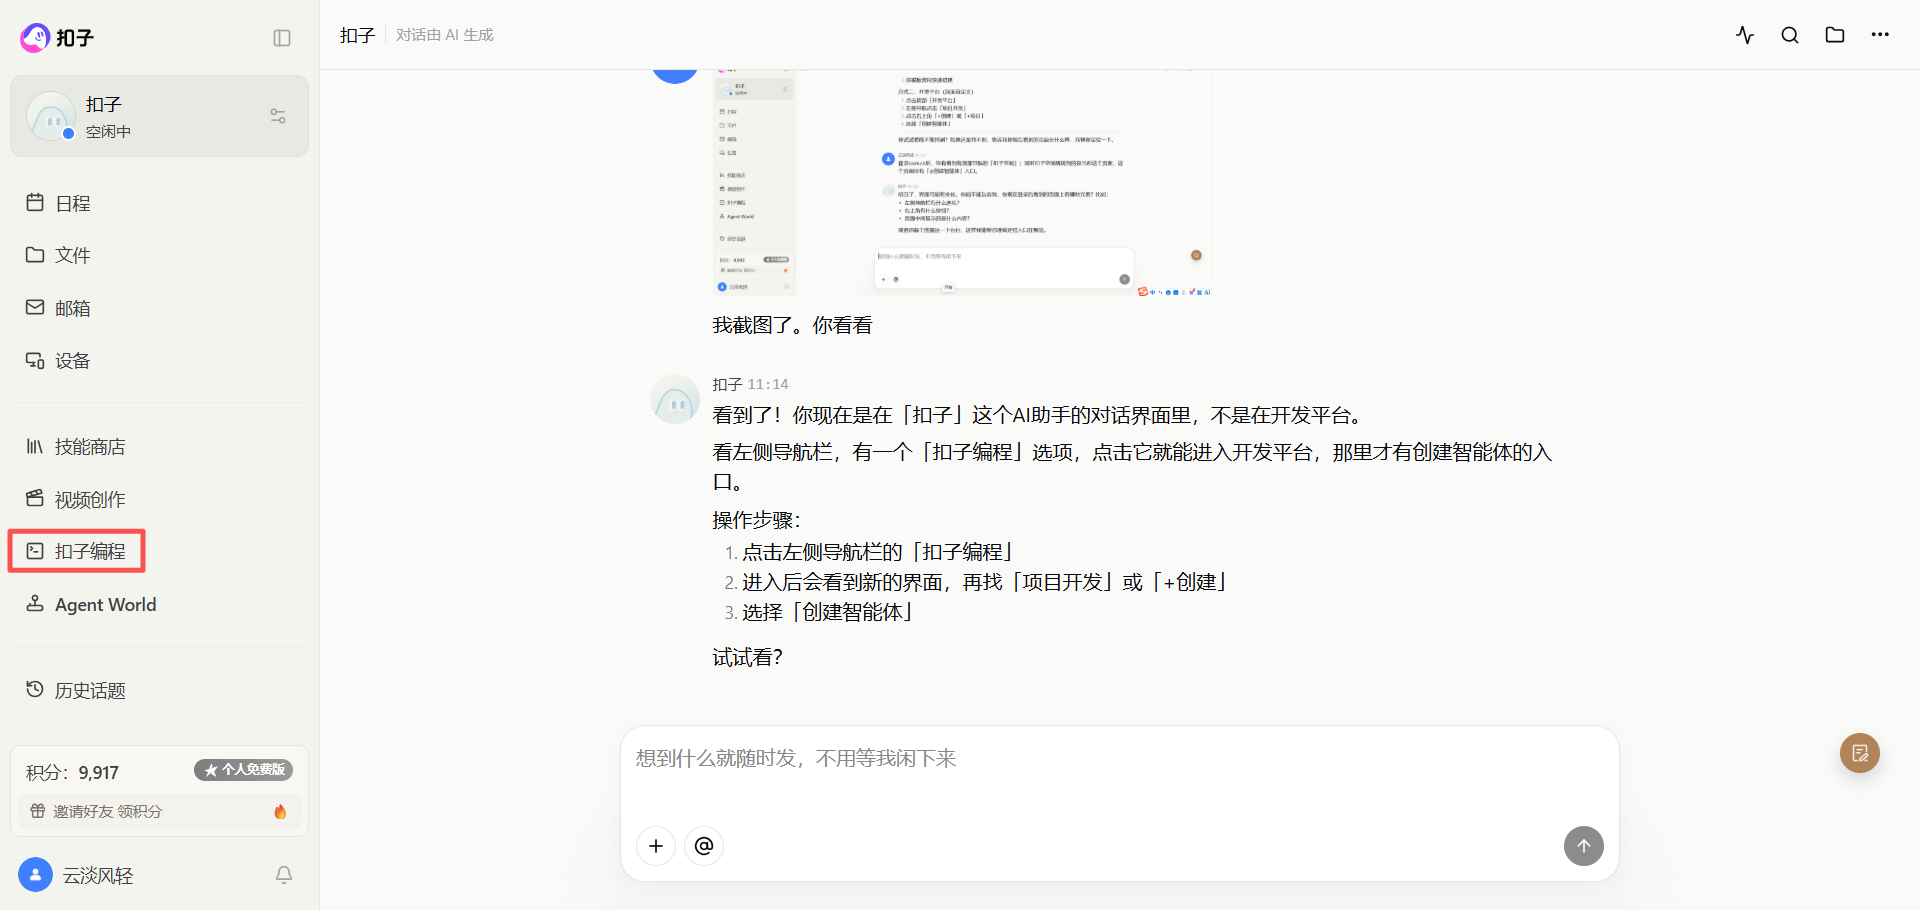The width and height of the screenshot is (1920, 910).
Task: Open 邮箱 mailbox page
Action: (159, 308)
